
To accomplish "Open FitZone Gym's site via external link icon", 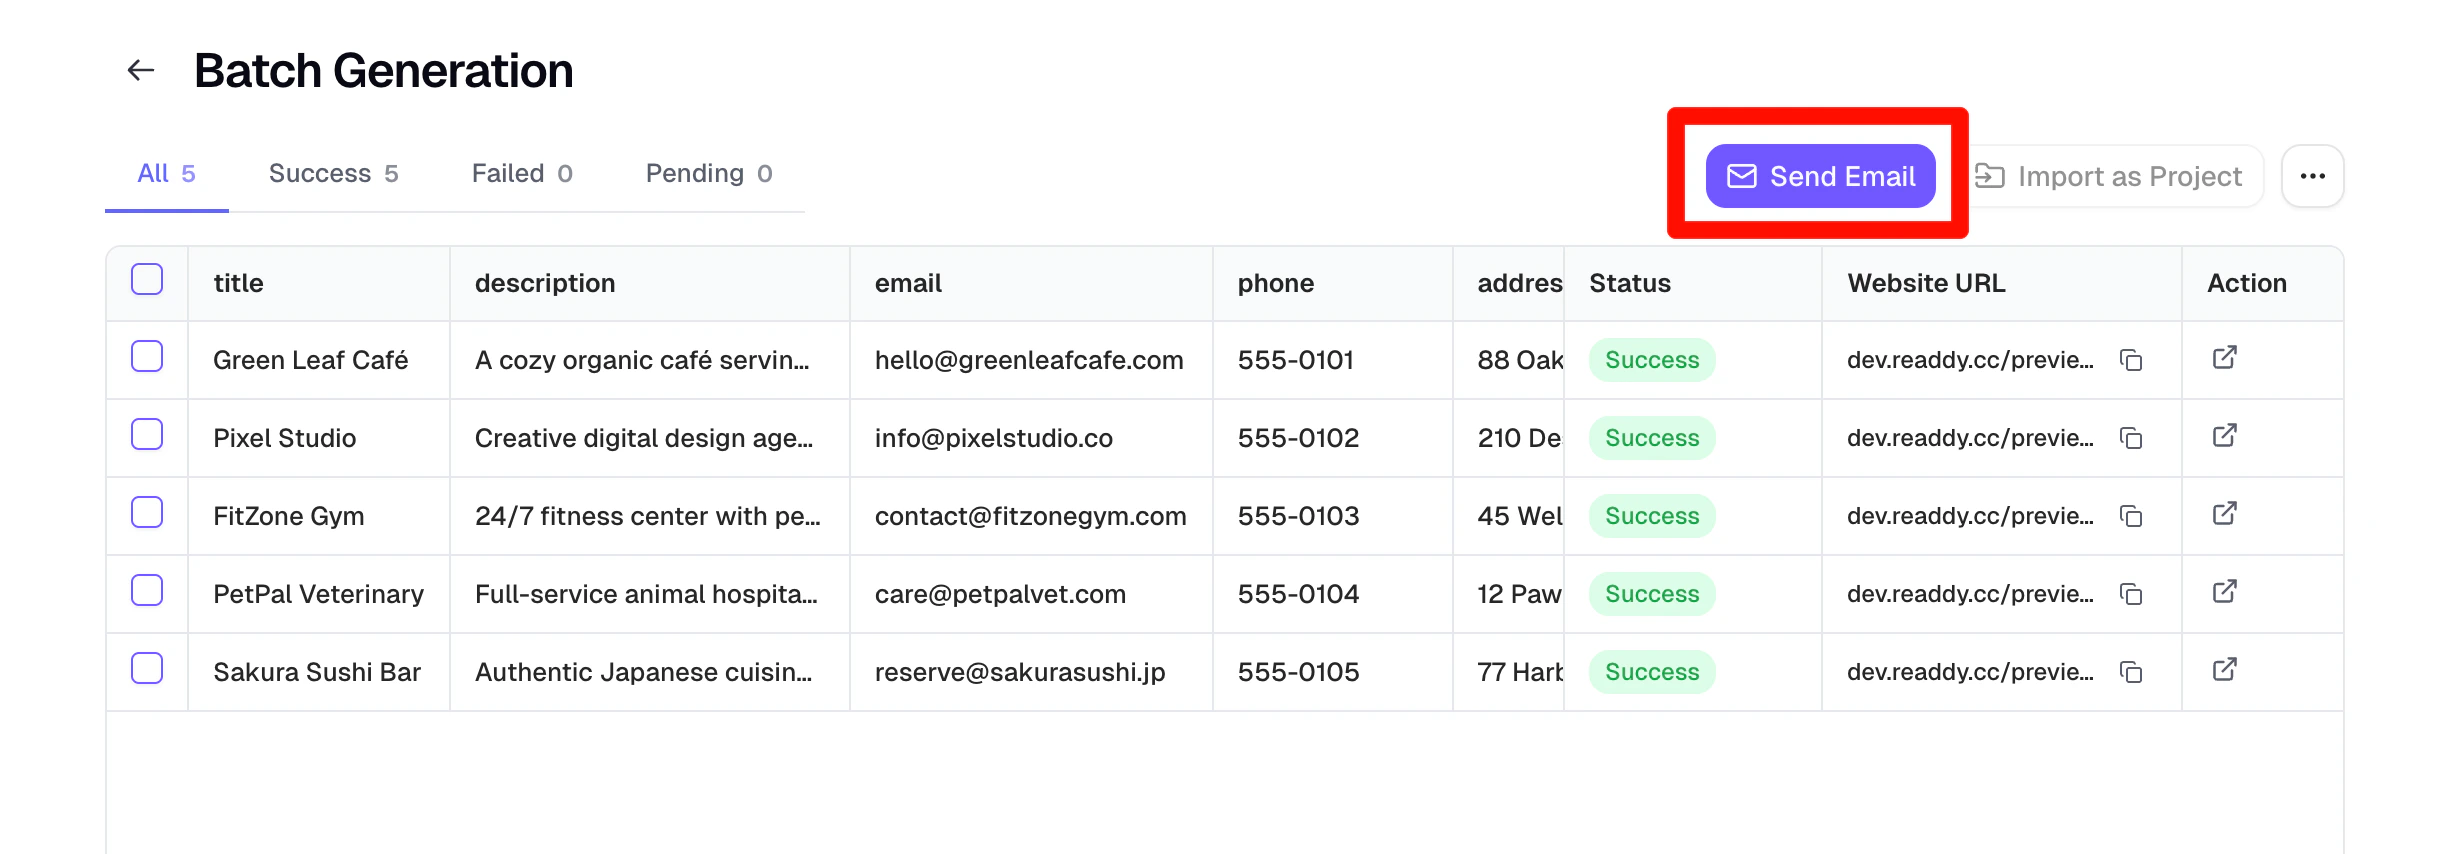I will click(2224, 515).
